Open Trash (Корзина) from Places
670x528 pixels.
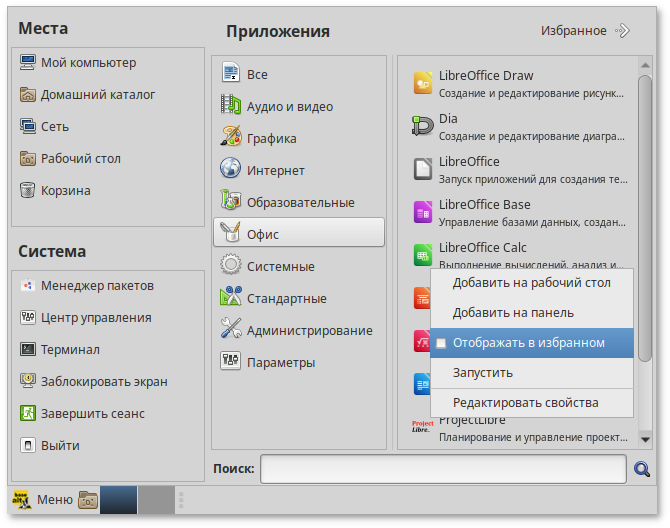[x=66, y=191]
